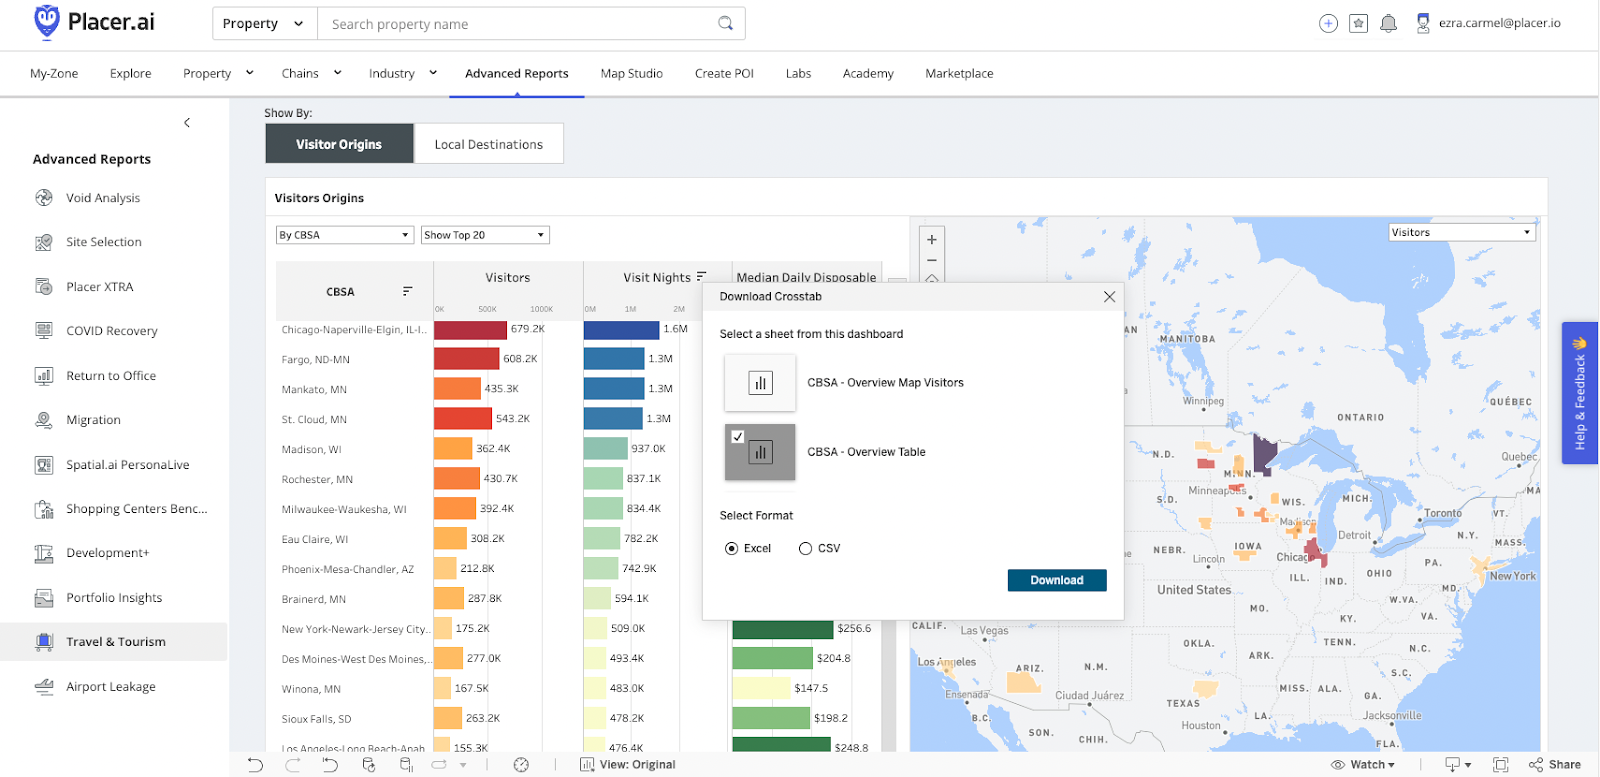Open the Property search type dropdown

[264, 23]
